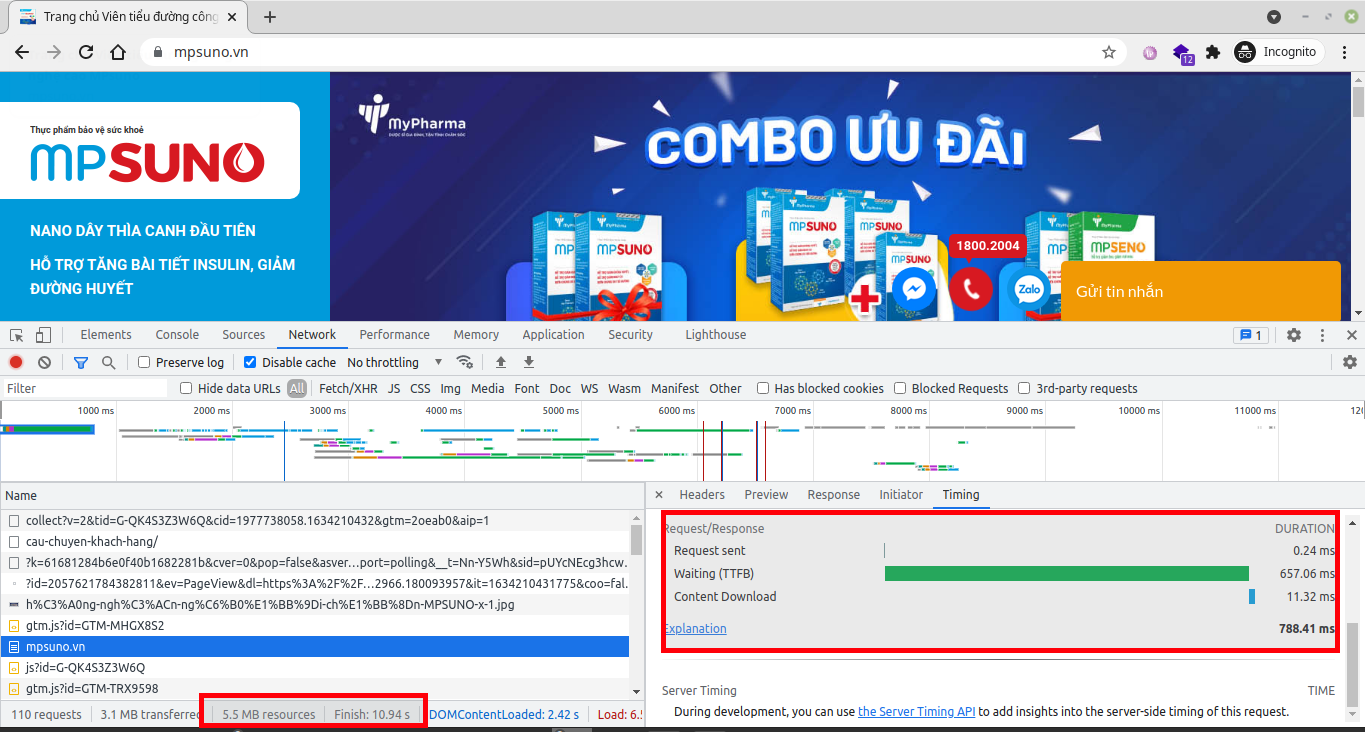Open the tab search dropdown
Screen dimensions: 1365x732
click(1274, 17)
